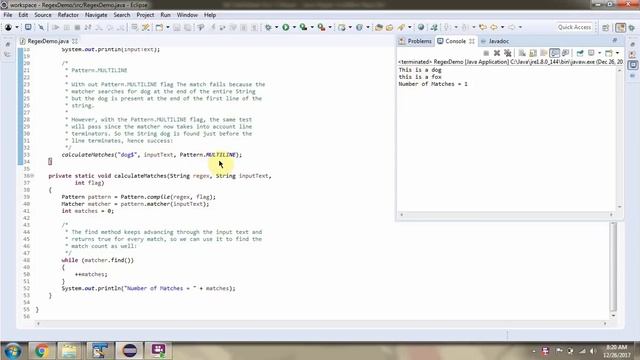The width and height of the screenshot is (640, 360).
Task: Click Remove All Terminated Launches icon
Action: pos(507,53)
